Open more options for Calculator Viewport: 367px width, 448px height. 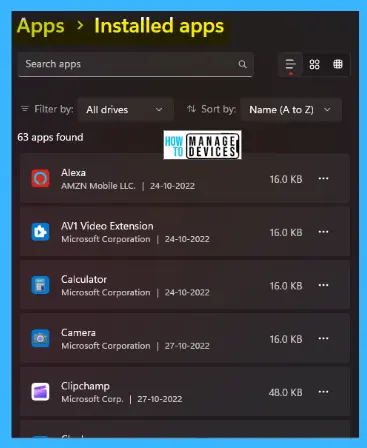point(323,285)
